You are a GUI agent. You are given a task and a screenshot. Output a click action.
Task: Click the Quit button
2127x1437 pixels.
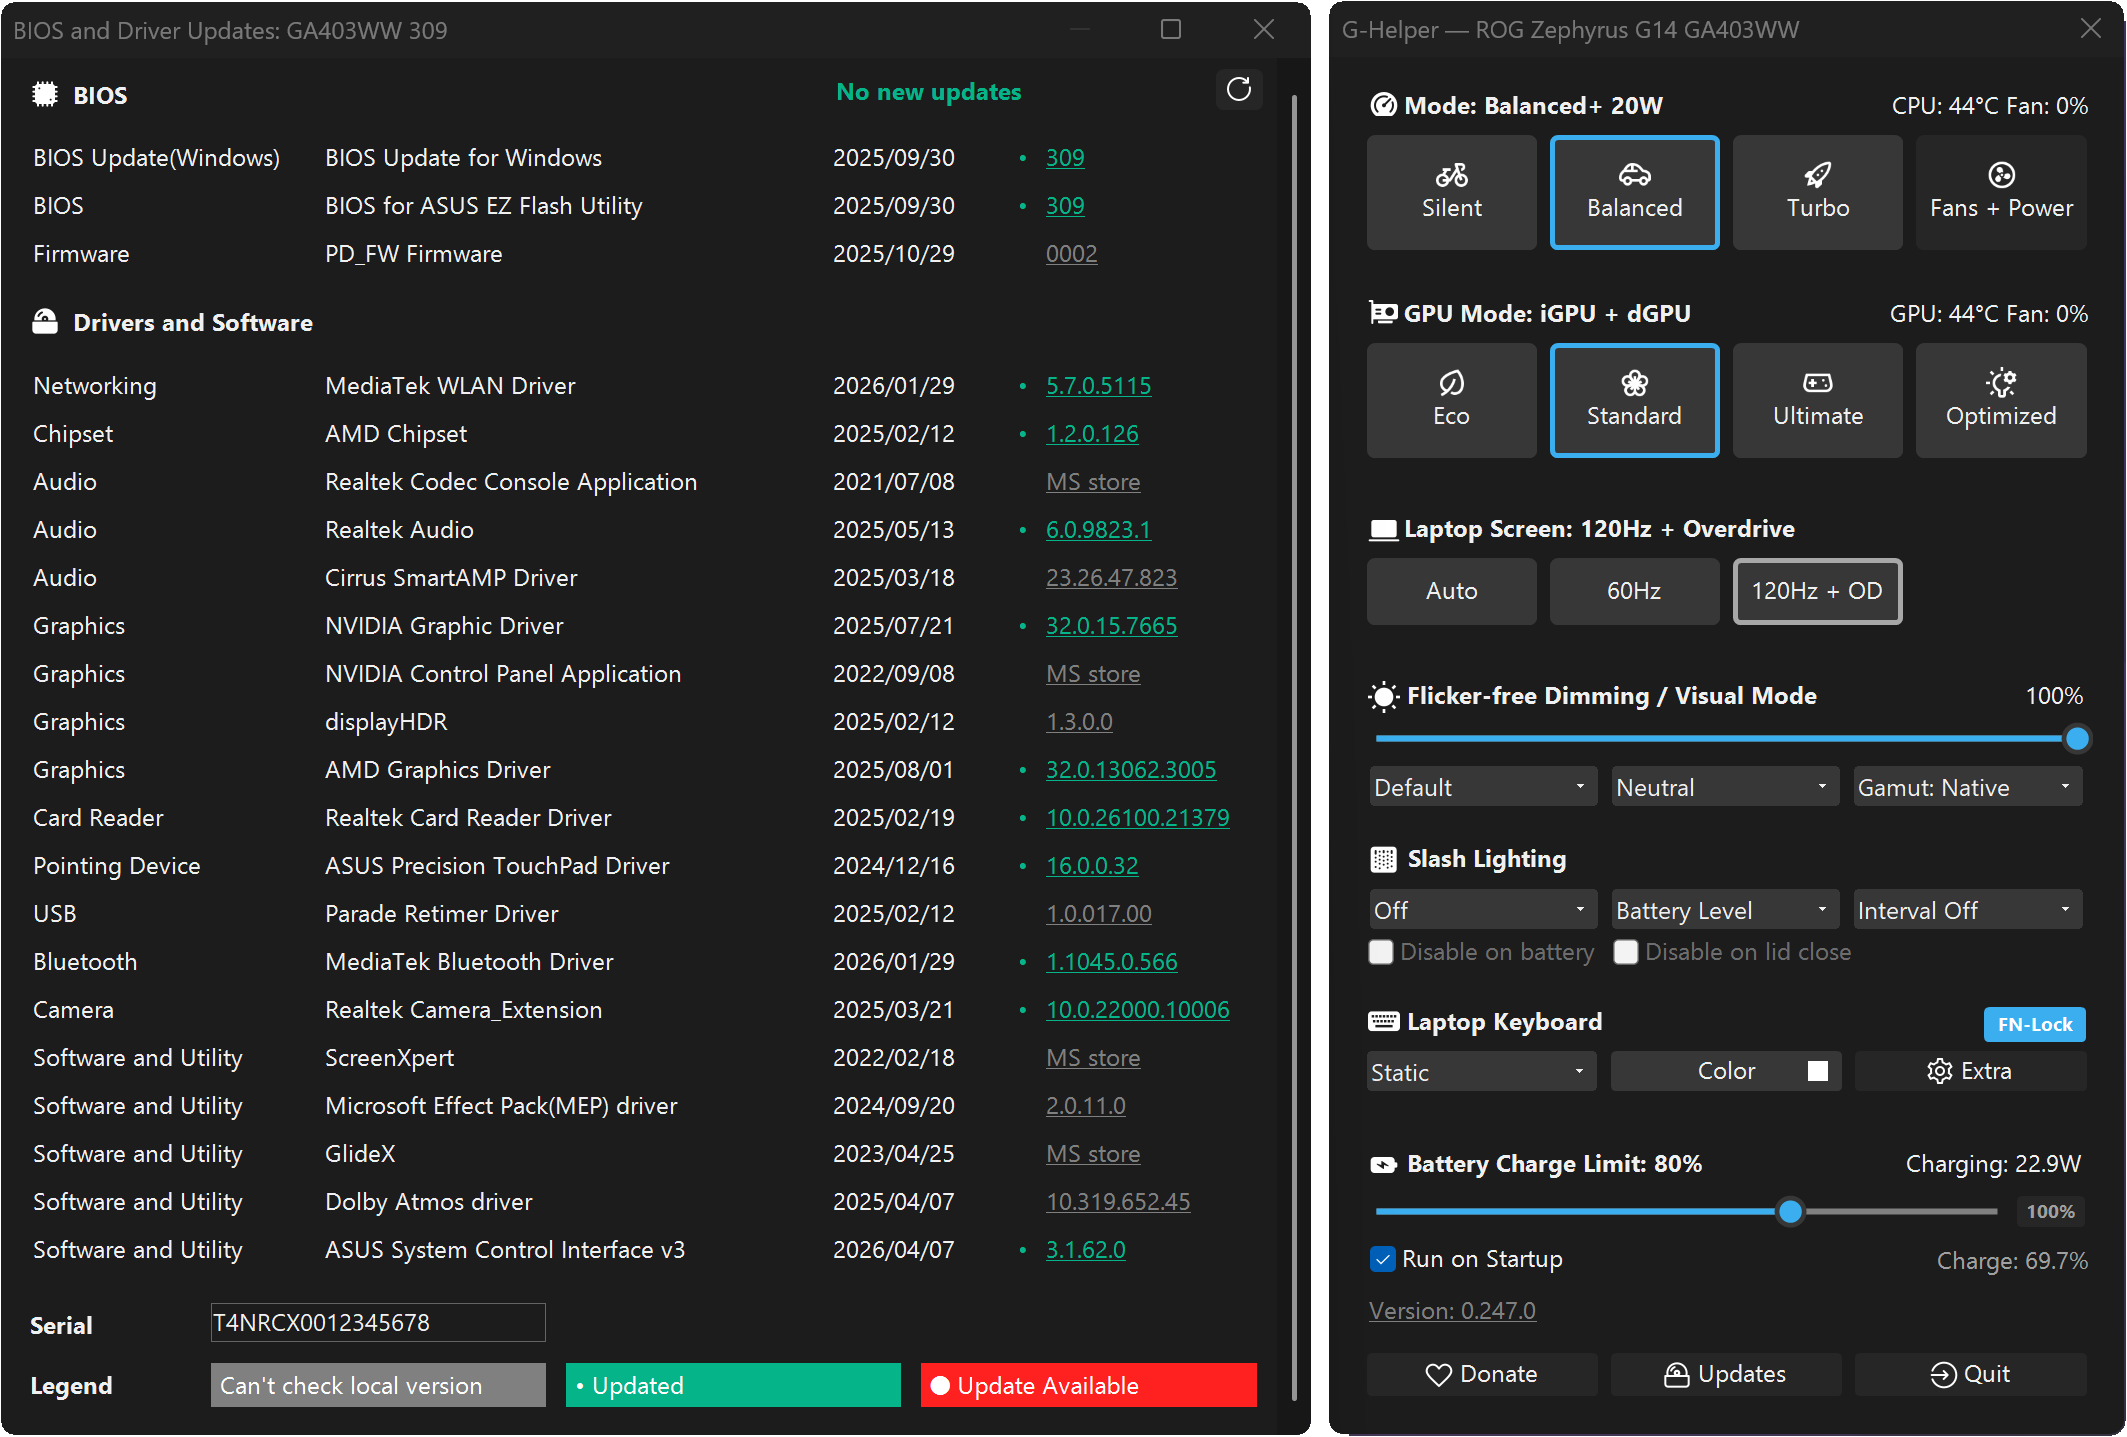1969,1374
